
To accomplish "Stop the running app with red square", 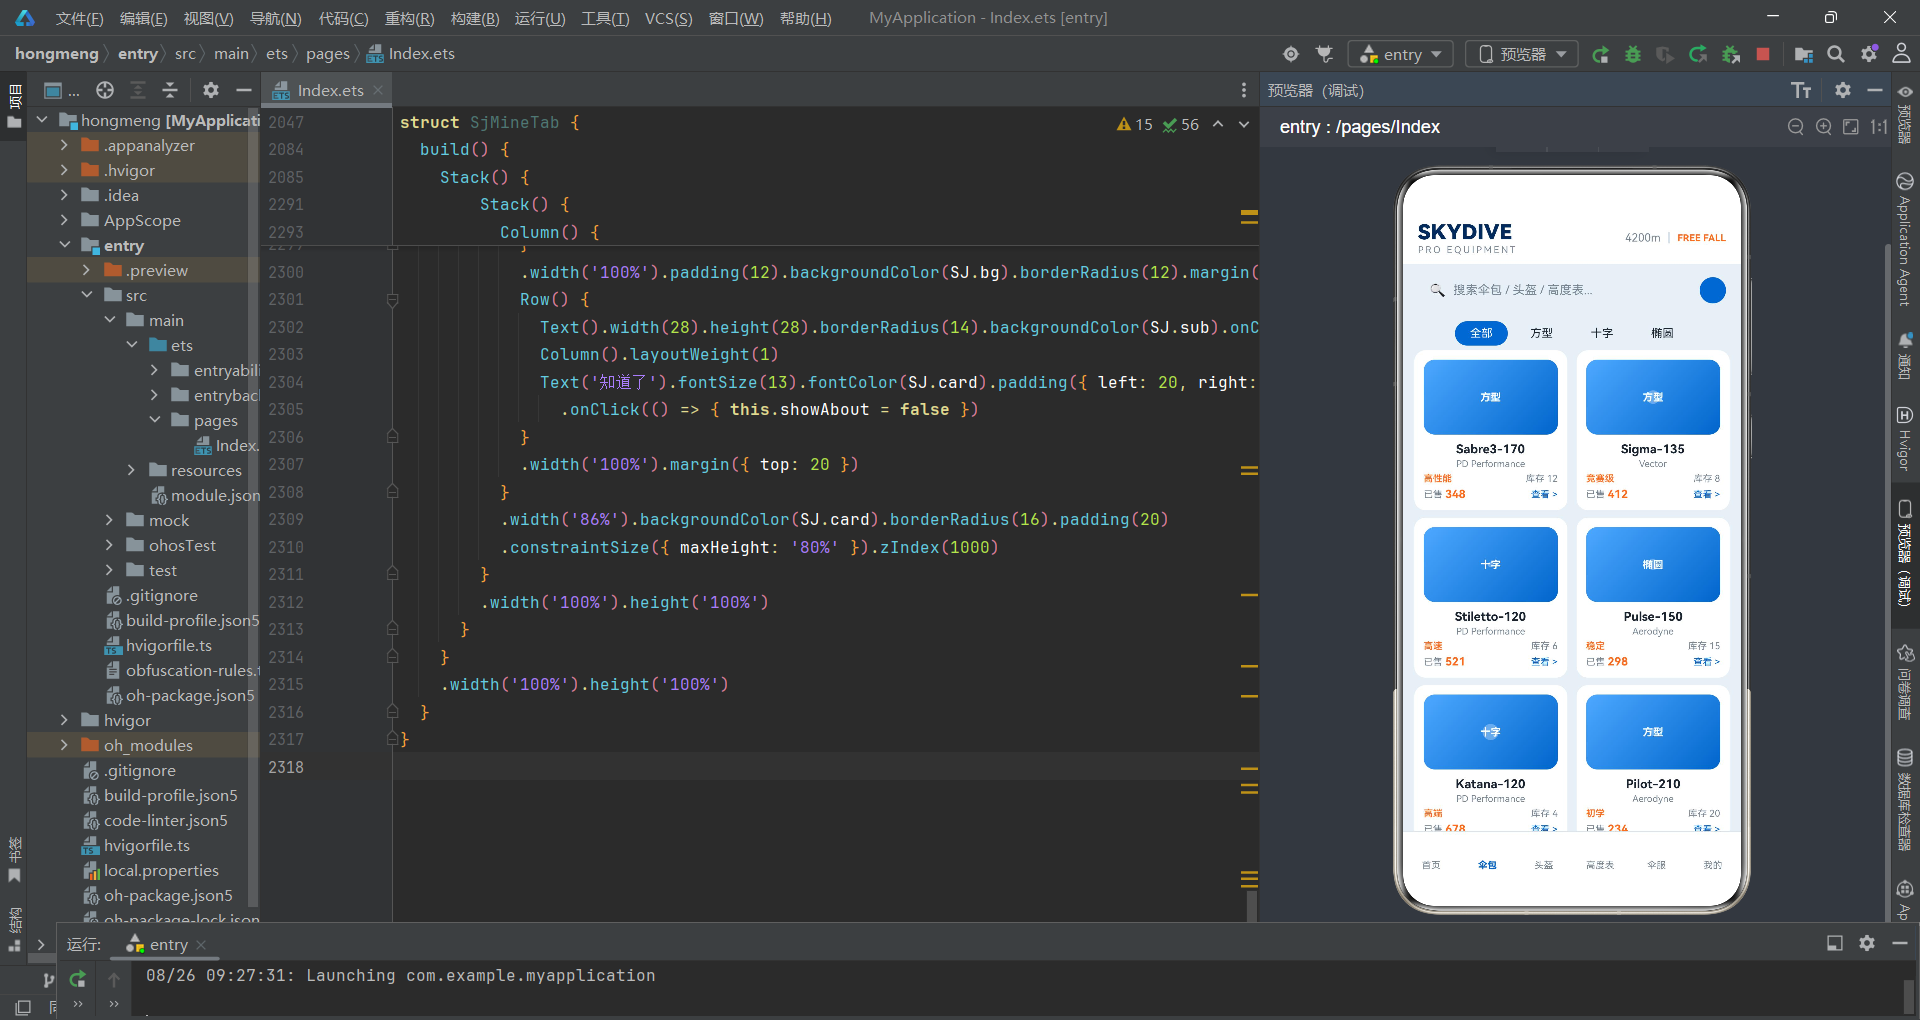I will (1763, 54).
